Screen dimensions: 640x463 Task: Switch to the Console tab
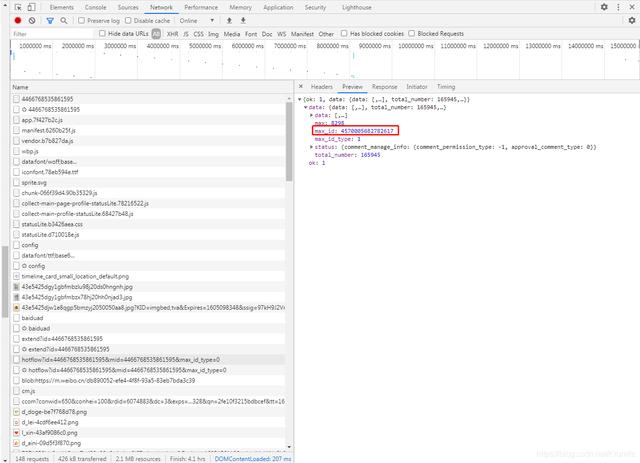tap(95, 7)
